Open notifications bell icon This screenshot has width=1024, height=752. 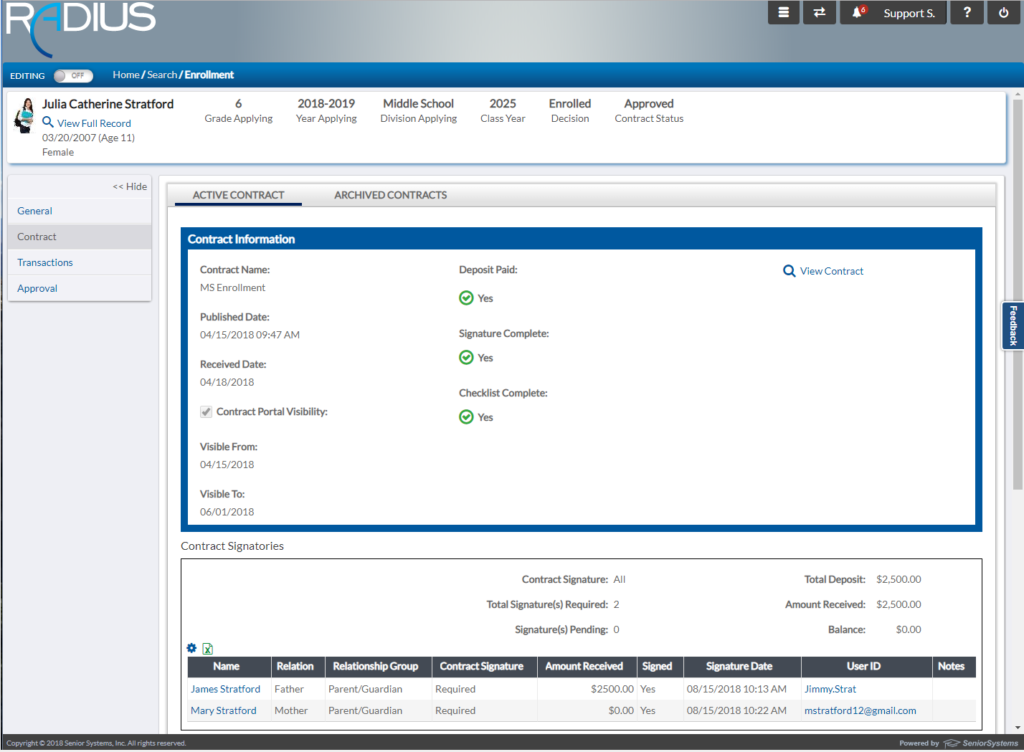tap(858, 12)
